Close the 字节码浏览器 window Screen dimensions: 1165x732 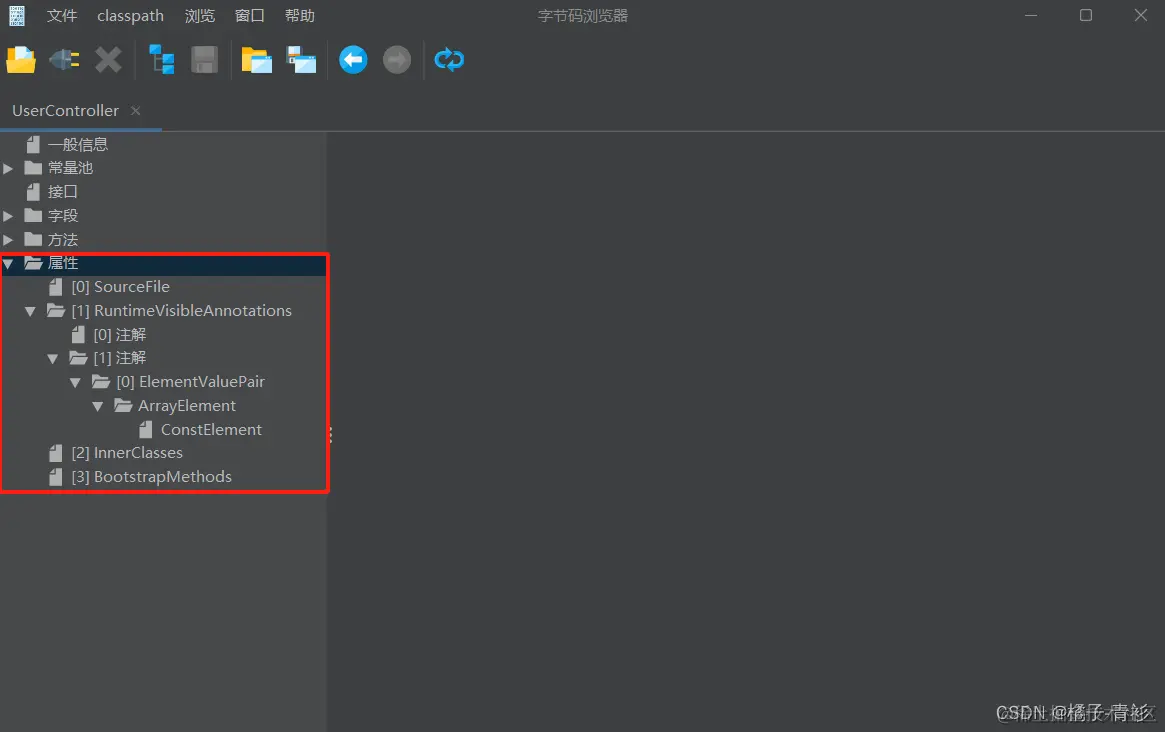[1140, 16]
